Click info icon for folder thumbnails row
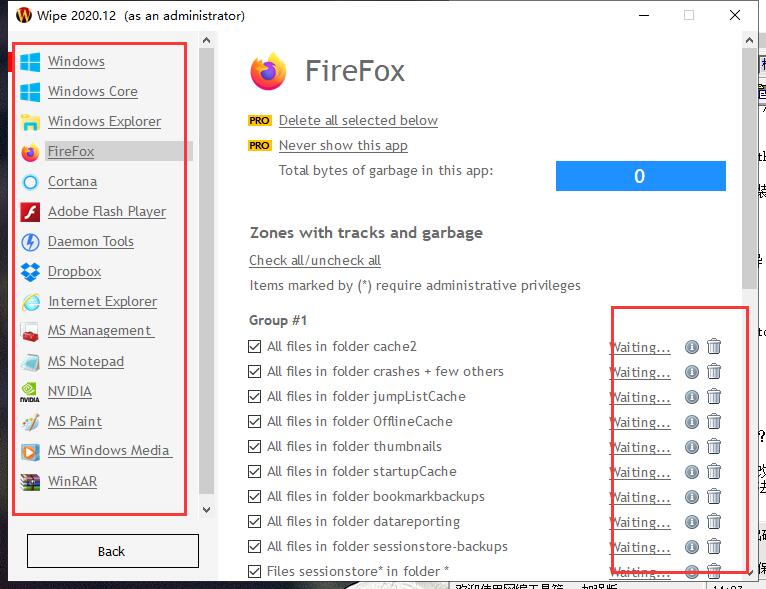 click(691, 447)
